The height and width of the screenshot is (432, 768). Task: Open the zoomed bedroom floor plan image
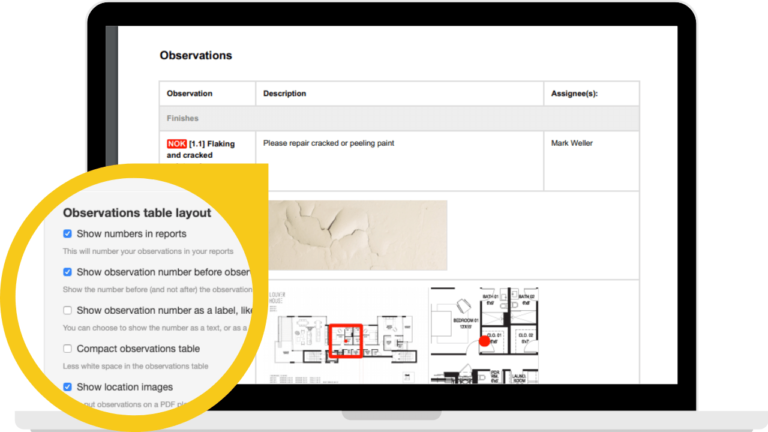484,335
